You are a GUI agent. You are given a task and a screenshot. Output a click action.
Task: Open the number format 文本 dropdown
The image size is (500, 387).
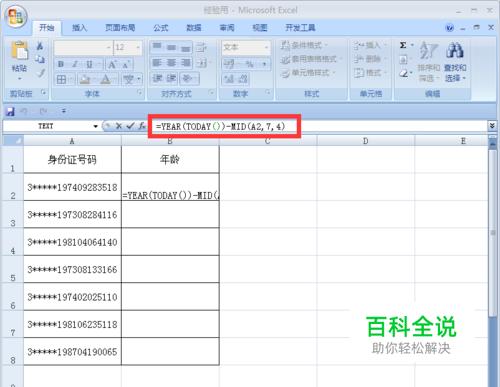(266, 48)
